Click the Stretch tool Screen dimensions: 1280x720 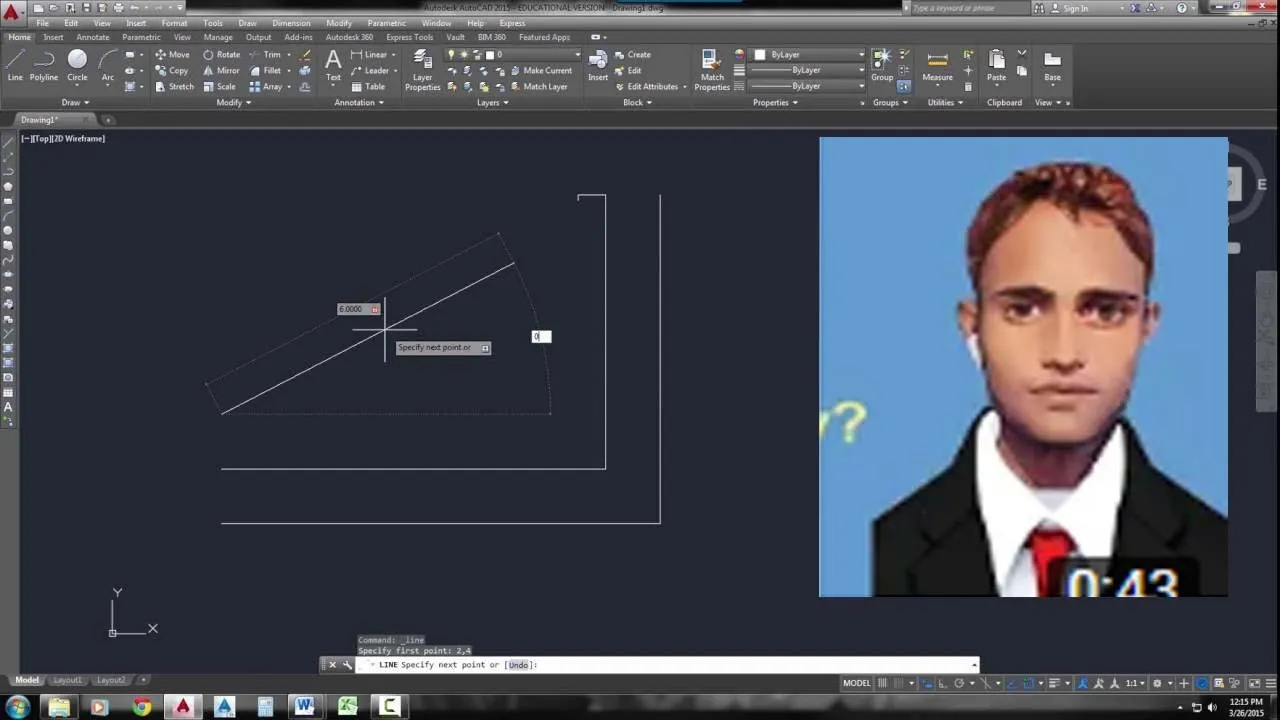(174, 87)
